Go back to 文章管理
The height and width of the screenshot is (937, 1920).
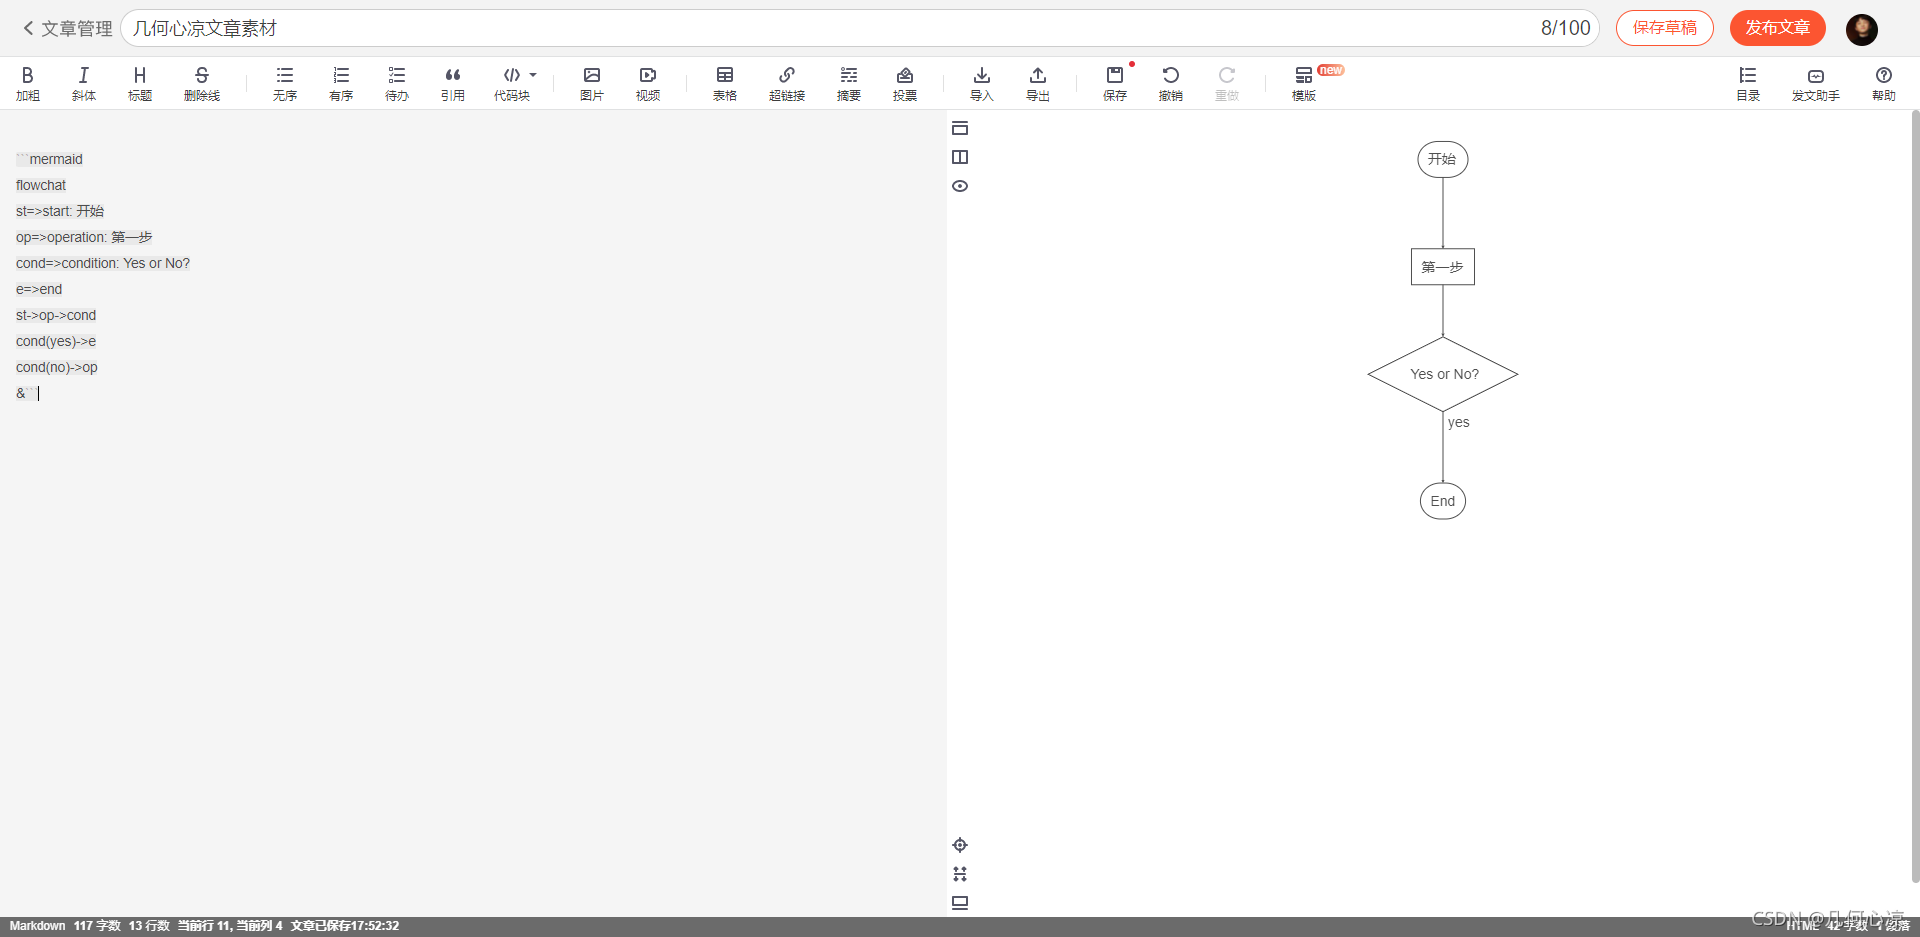click(67, 29)
